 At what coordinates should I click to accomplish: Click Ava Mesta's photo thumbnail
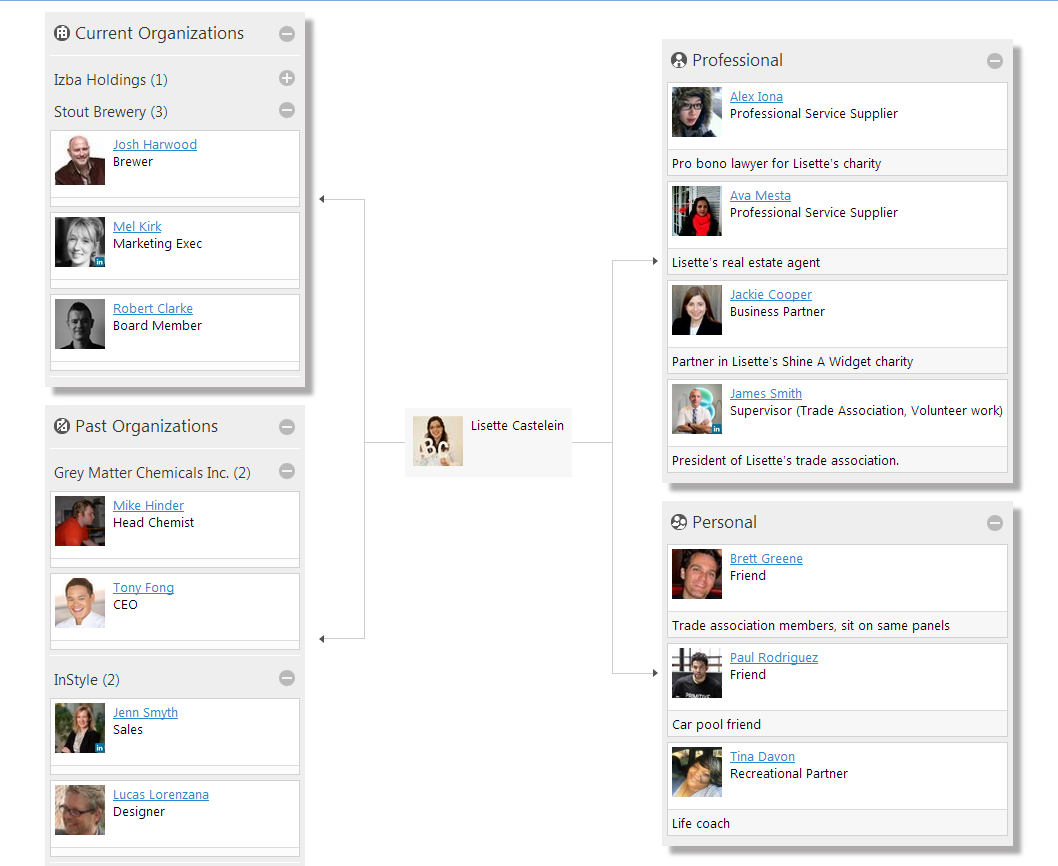[697, 211]
